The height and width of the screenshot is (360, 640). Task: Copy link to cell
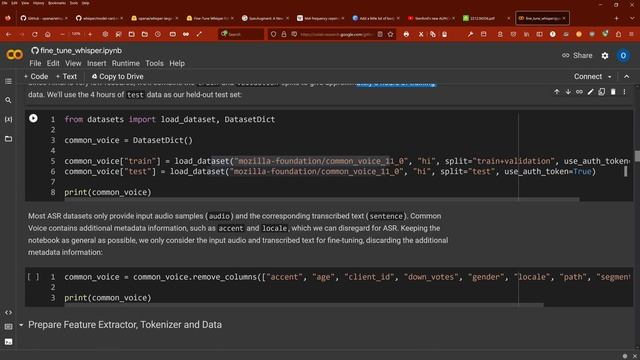tap(579, 92)
